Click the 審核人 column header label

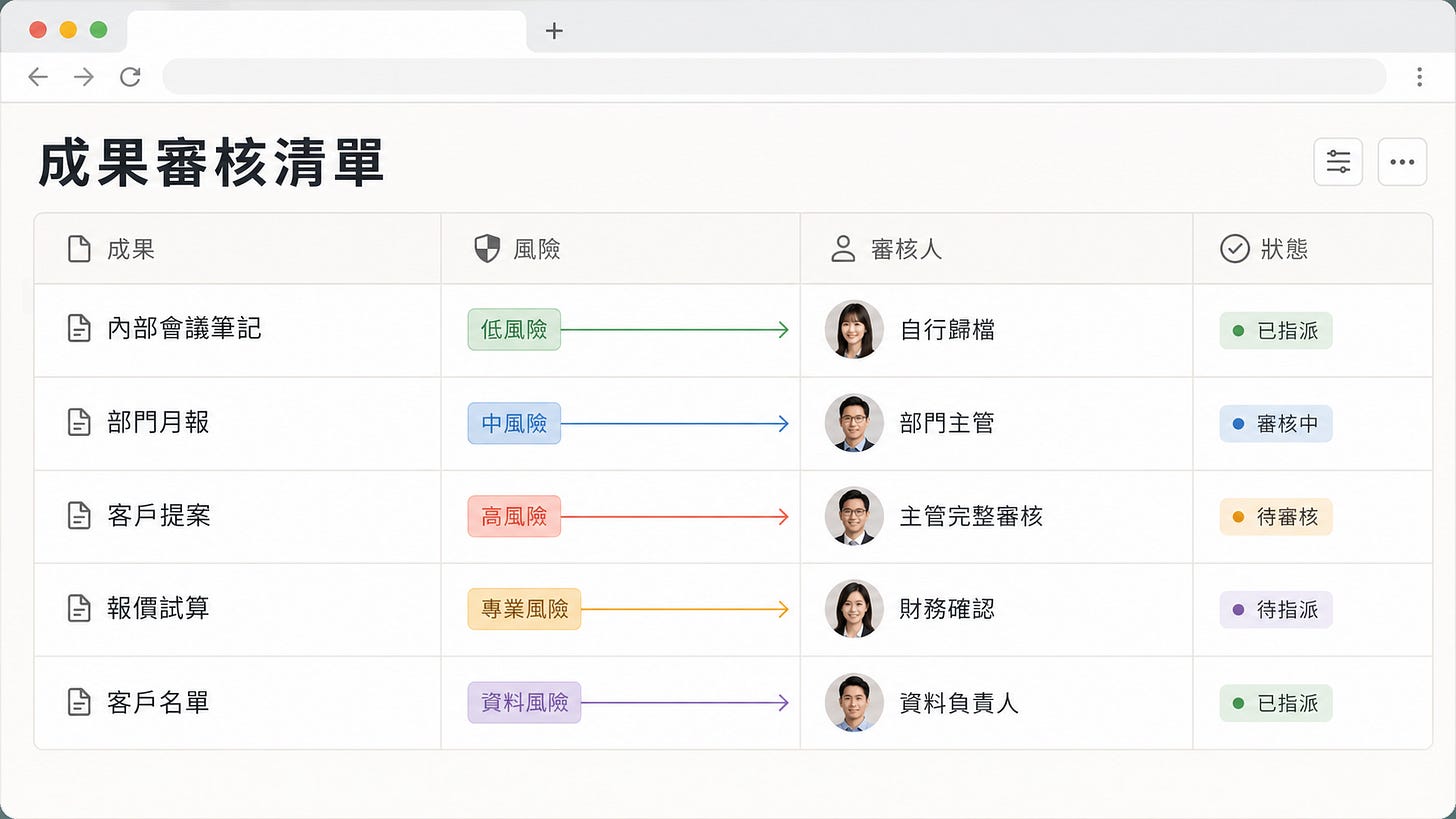(906, 249)
